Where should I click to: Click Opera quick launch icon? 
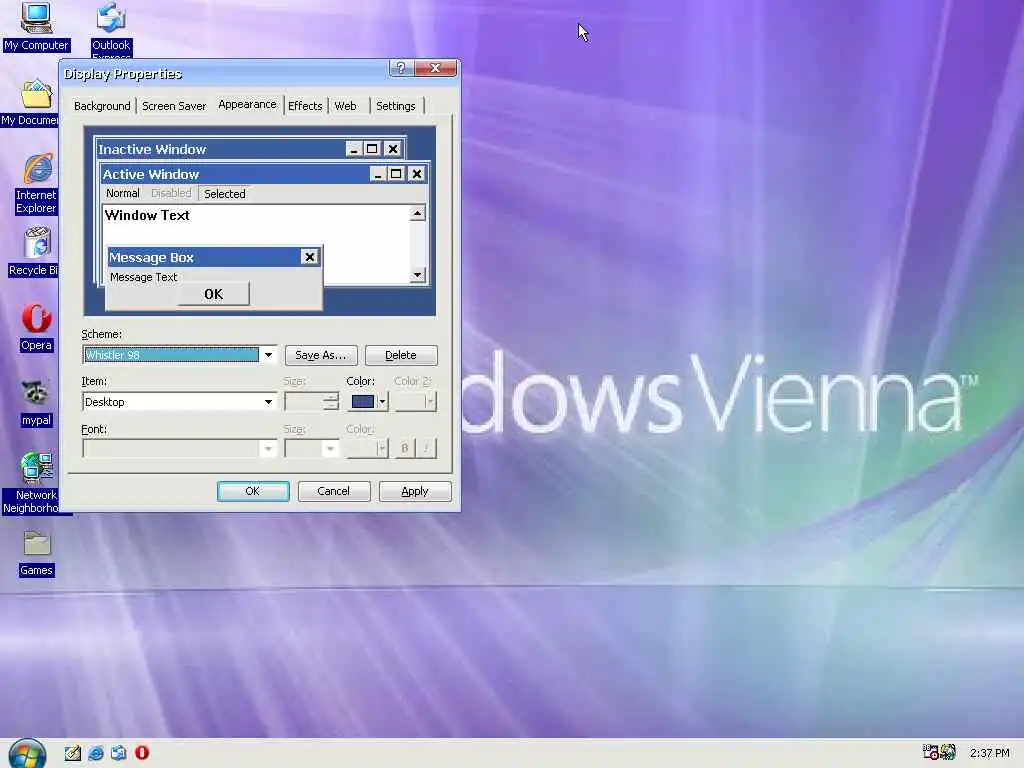coord(142,753)
